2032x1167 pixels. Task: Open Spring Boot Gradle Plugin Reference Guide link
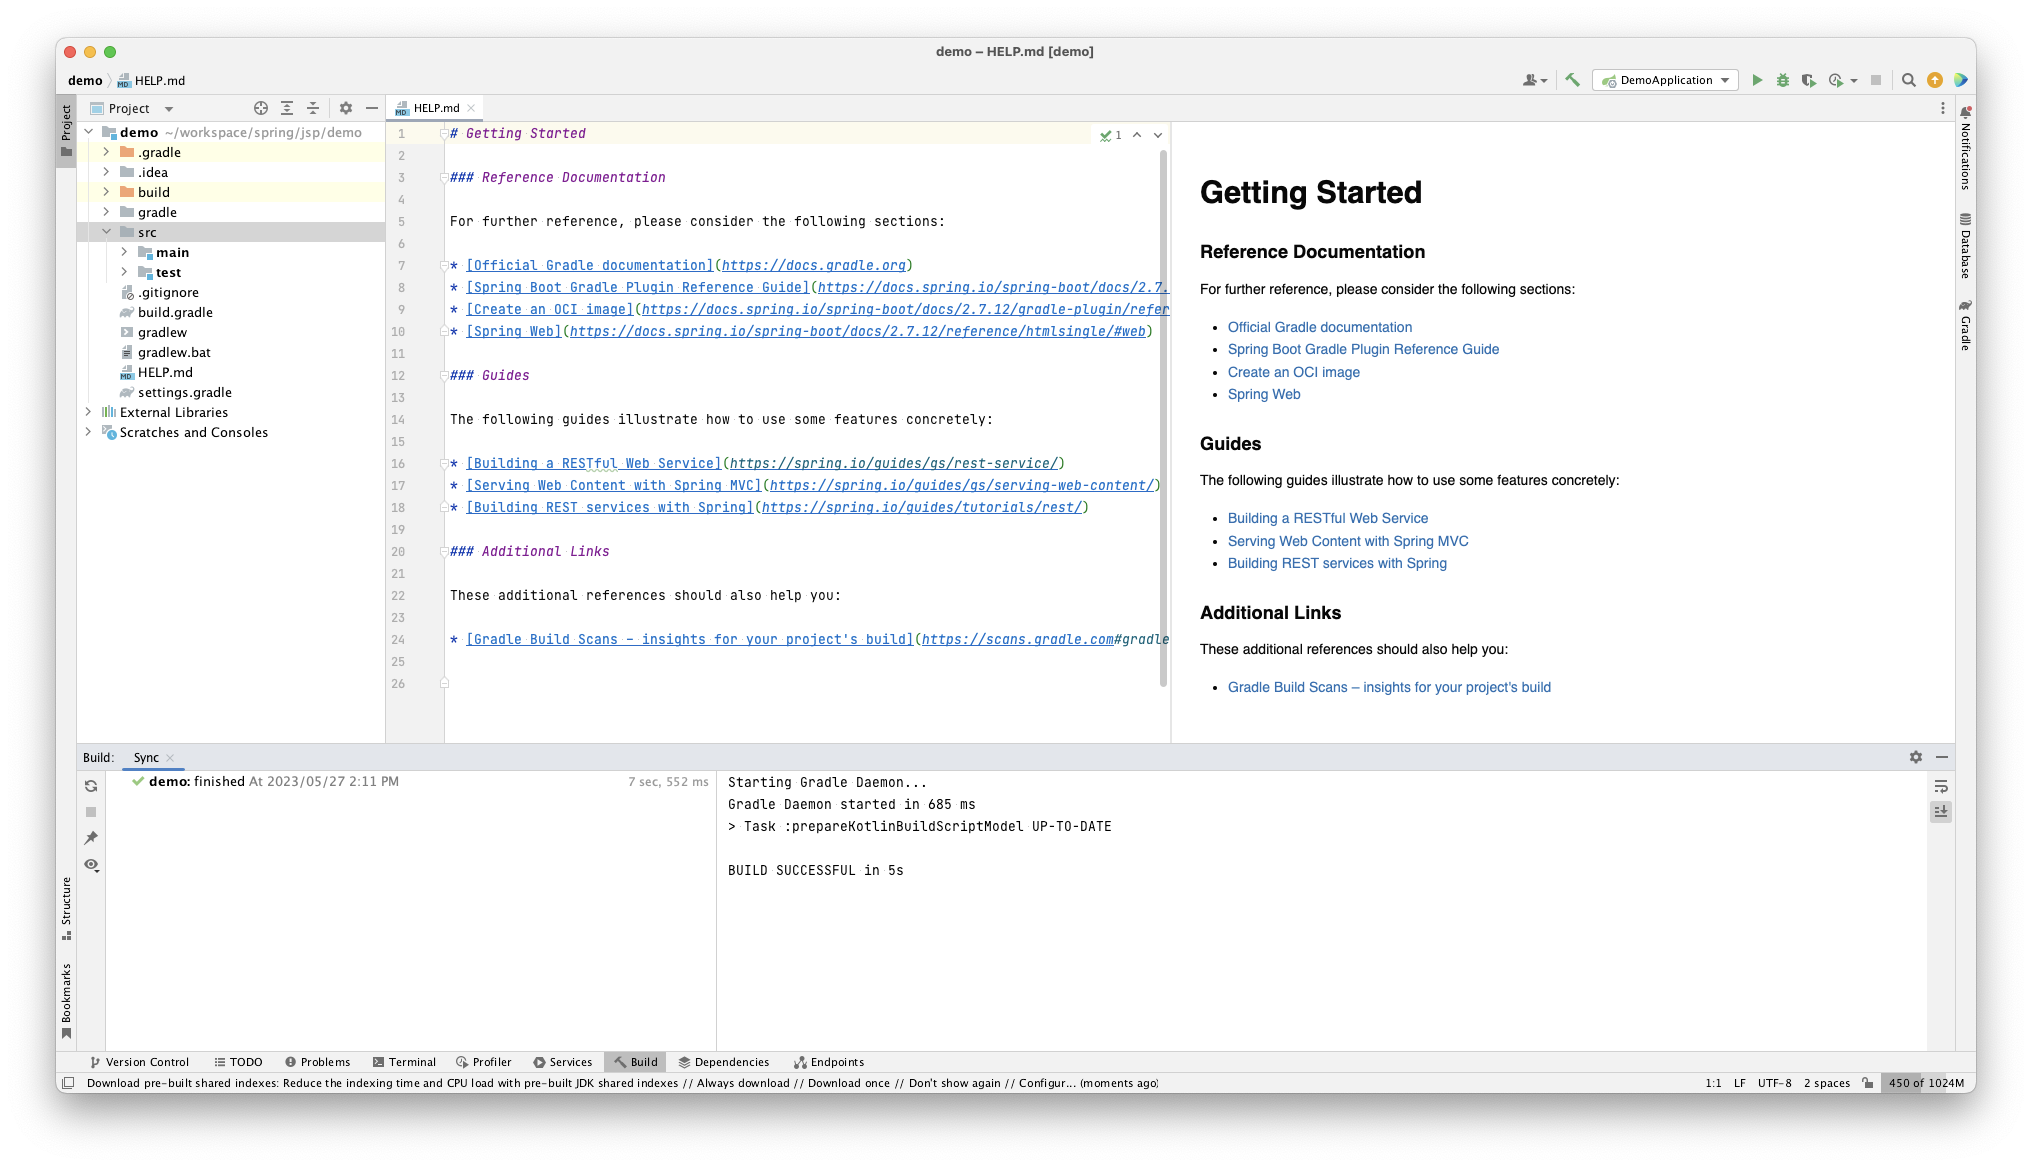tap(1363, 349)
